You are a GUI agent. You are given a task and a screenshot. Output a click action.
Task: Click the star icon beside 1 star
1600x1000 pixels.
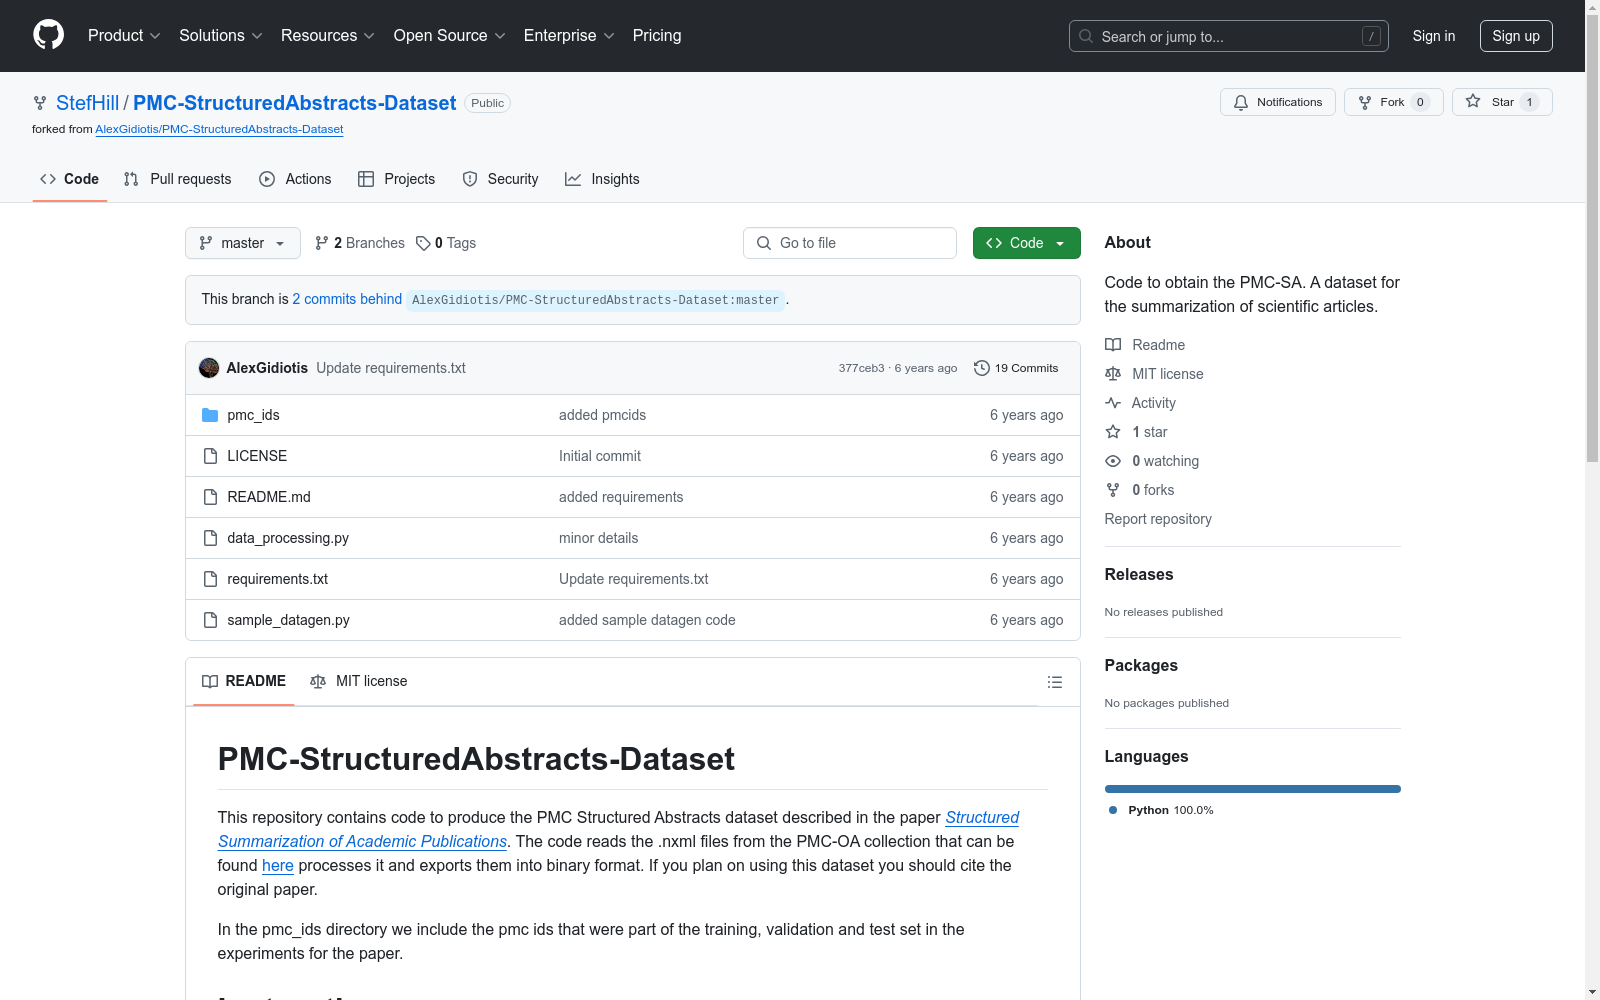click(1113, 432)
